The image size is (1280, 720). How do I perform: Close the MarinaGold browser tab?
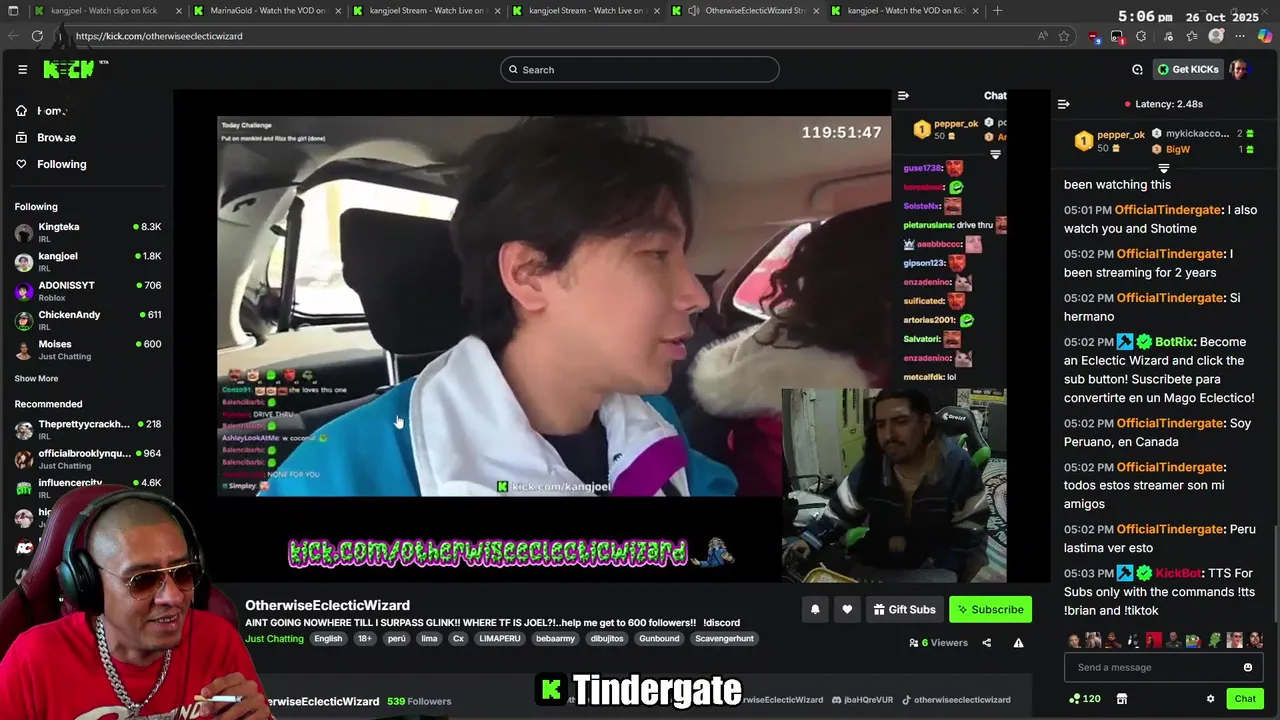[339, 11]
